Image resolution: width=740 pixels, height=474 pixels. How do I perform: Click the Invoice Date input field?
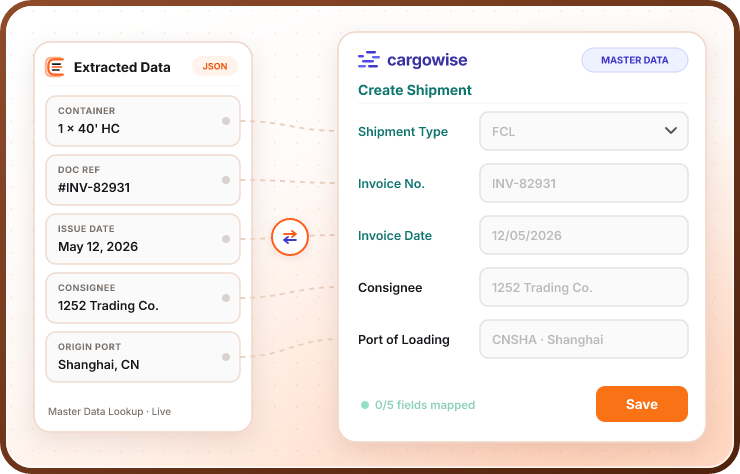point(584,235)
